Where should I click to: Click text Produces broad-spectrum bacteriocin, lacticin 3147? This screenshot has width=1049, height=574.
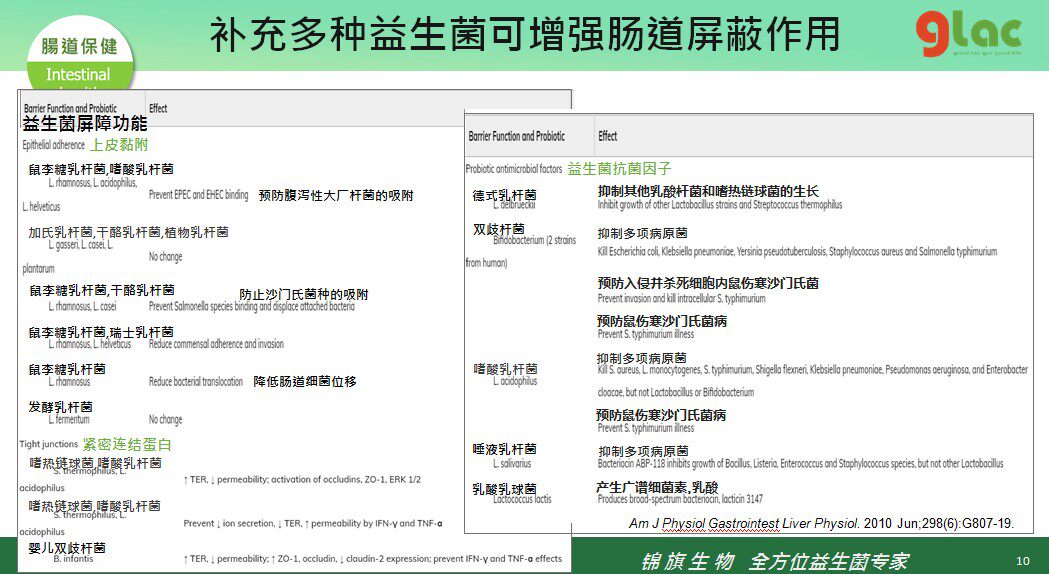(680, 498)
